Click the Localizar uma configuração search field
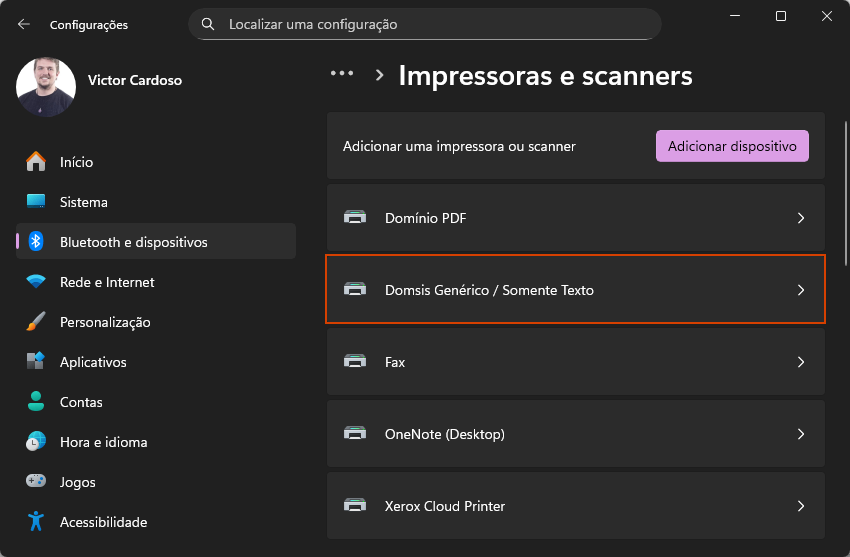This screenshot has height=557, width=850. click(x=424, y=24)
